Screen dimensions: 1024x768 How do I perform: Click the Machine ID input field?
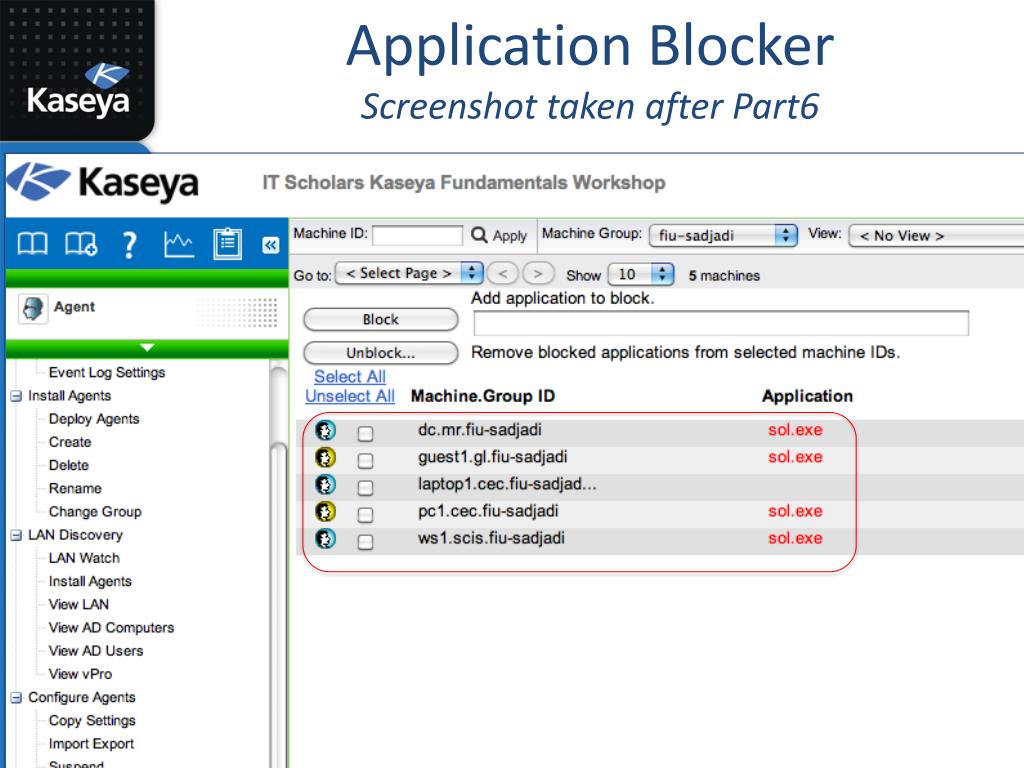coord(417,235)
